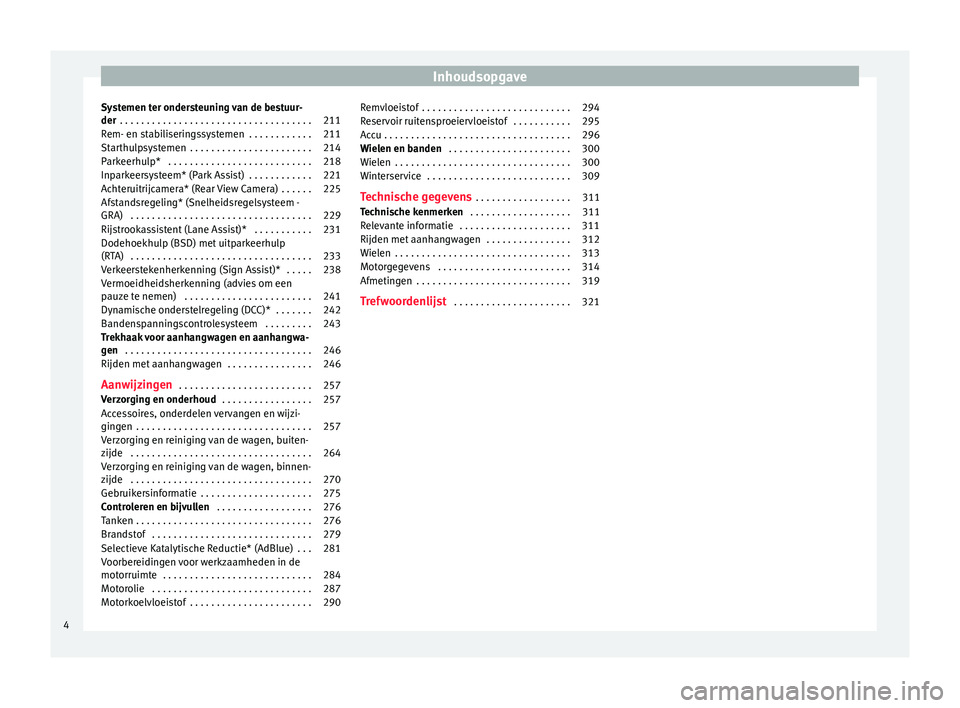Go to Gebruikersinformatie entry
The width and height of the screenshot is (960, 708).
pos(148,494)
